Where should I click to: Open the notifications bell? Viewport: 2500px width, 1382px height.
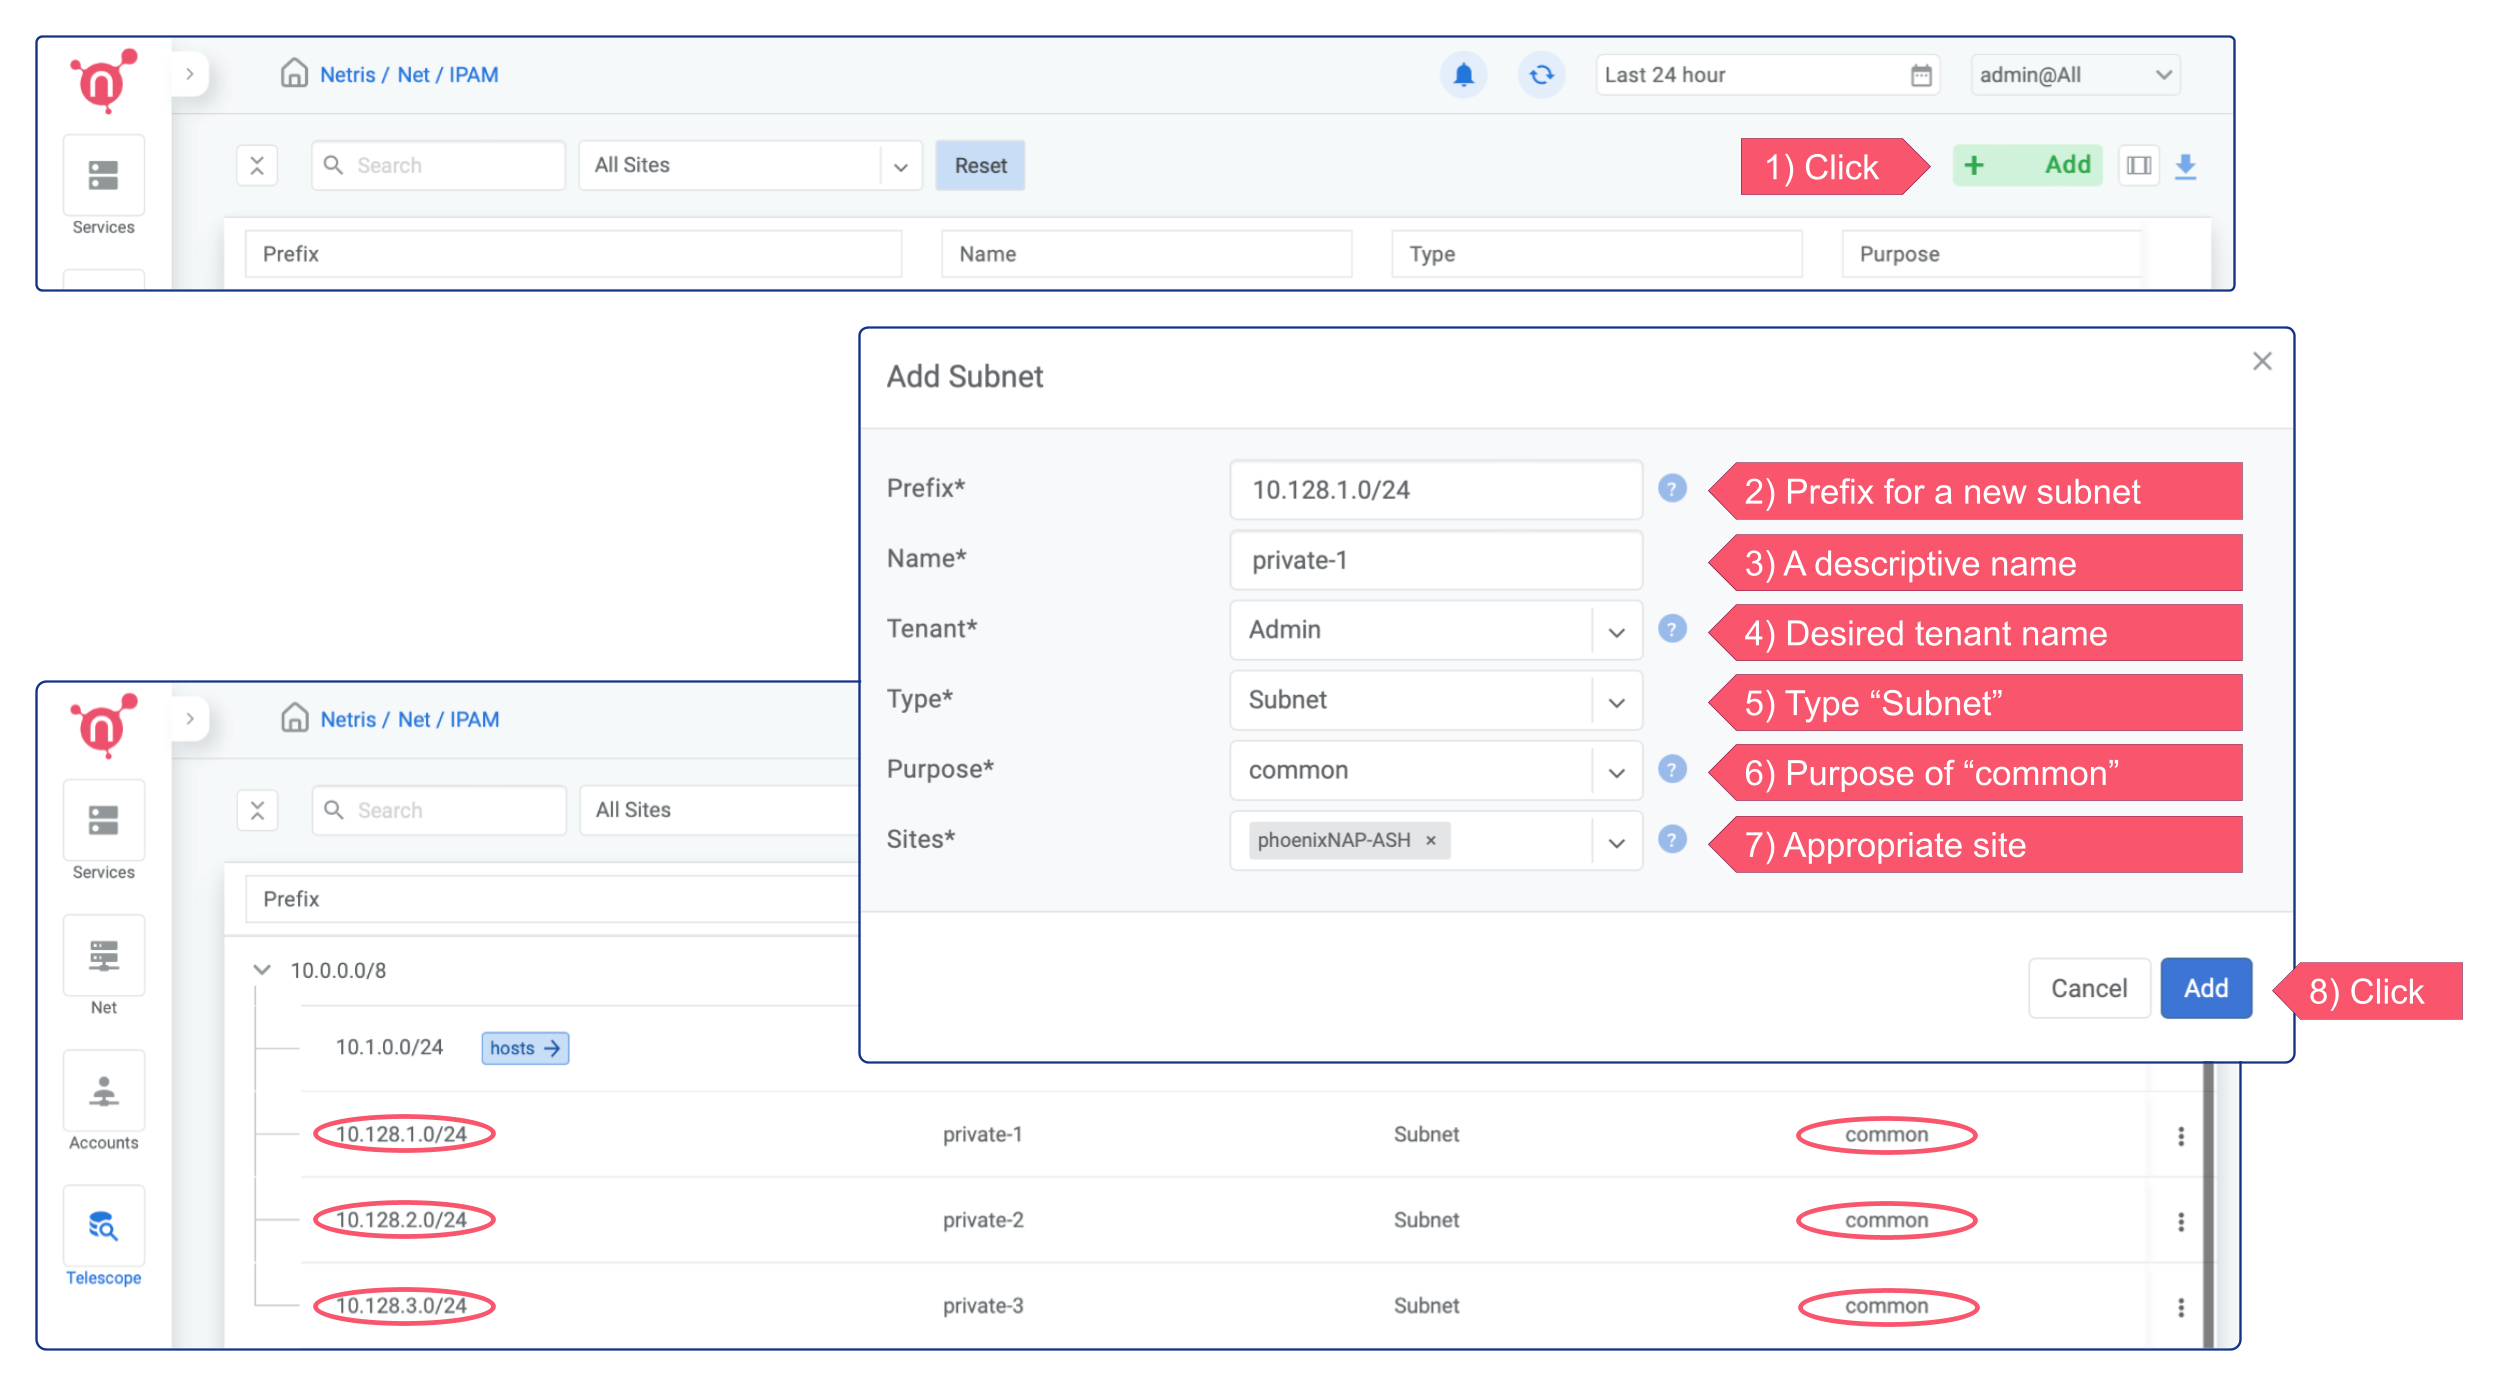coord(1463,74)
